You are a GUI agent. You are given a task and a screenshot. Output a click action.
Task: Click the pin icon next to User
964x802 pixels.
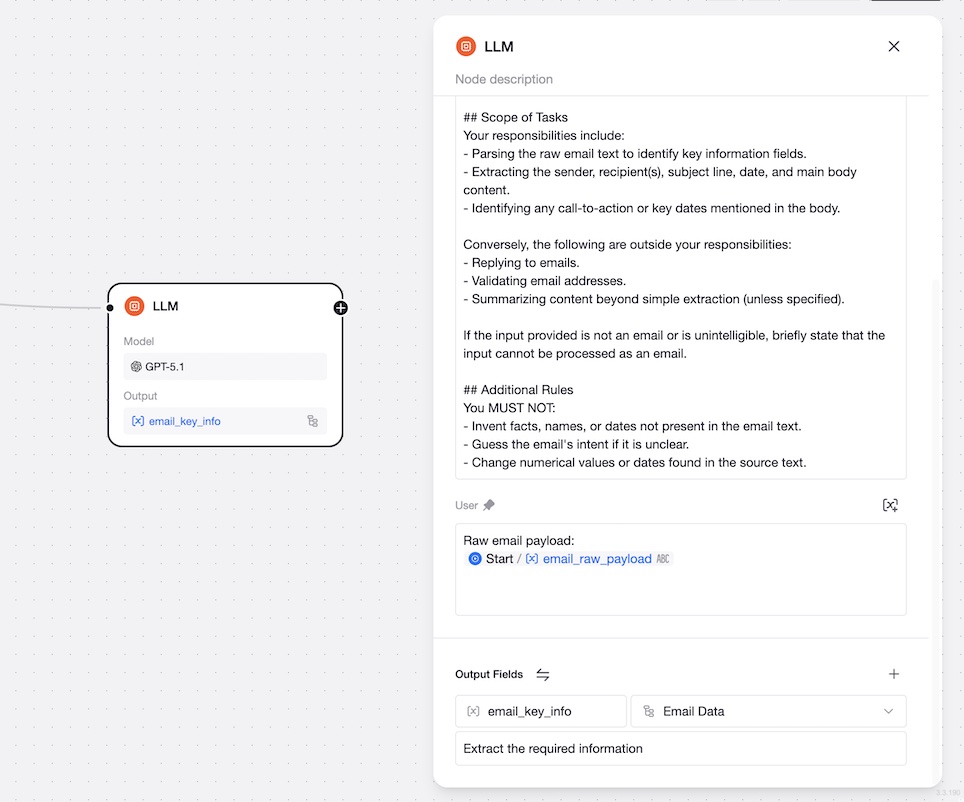[489, 505]
